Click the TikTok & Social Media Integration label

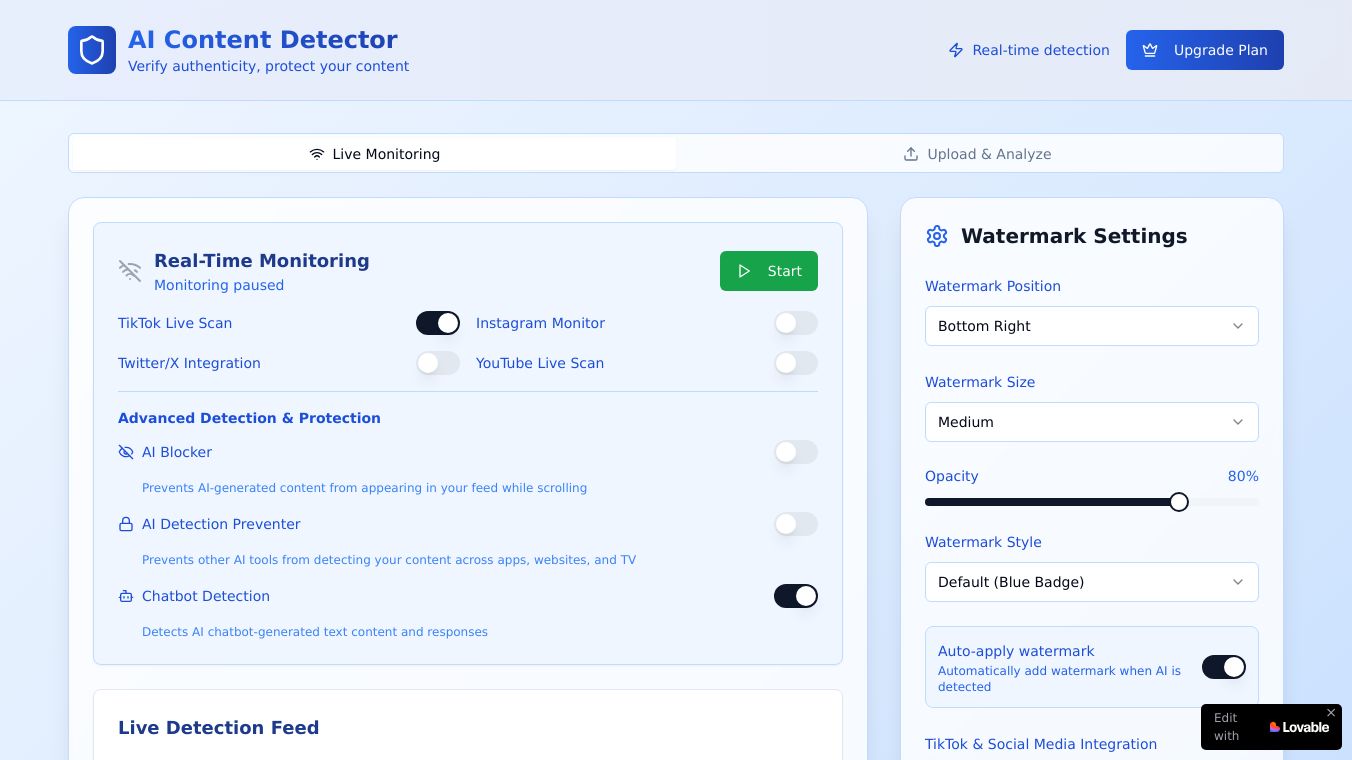[x=1041, y=744]
